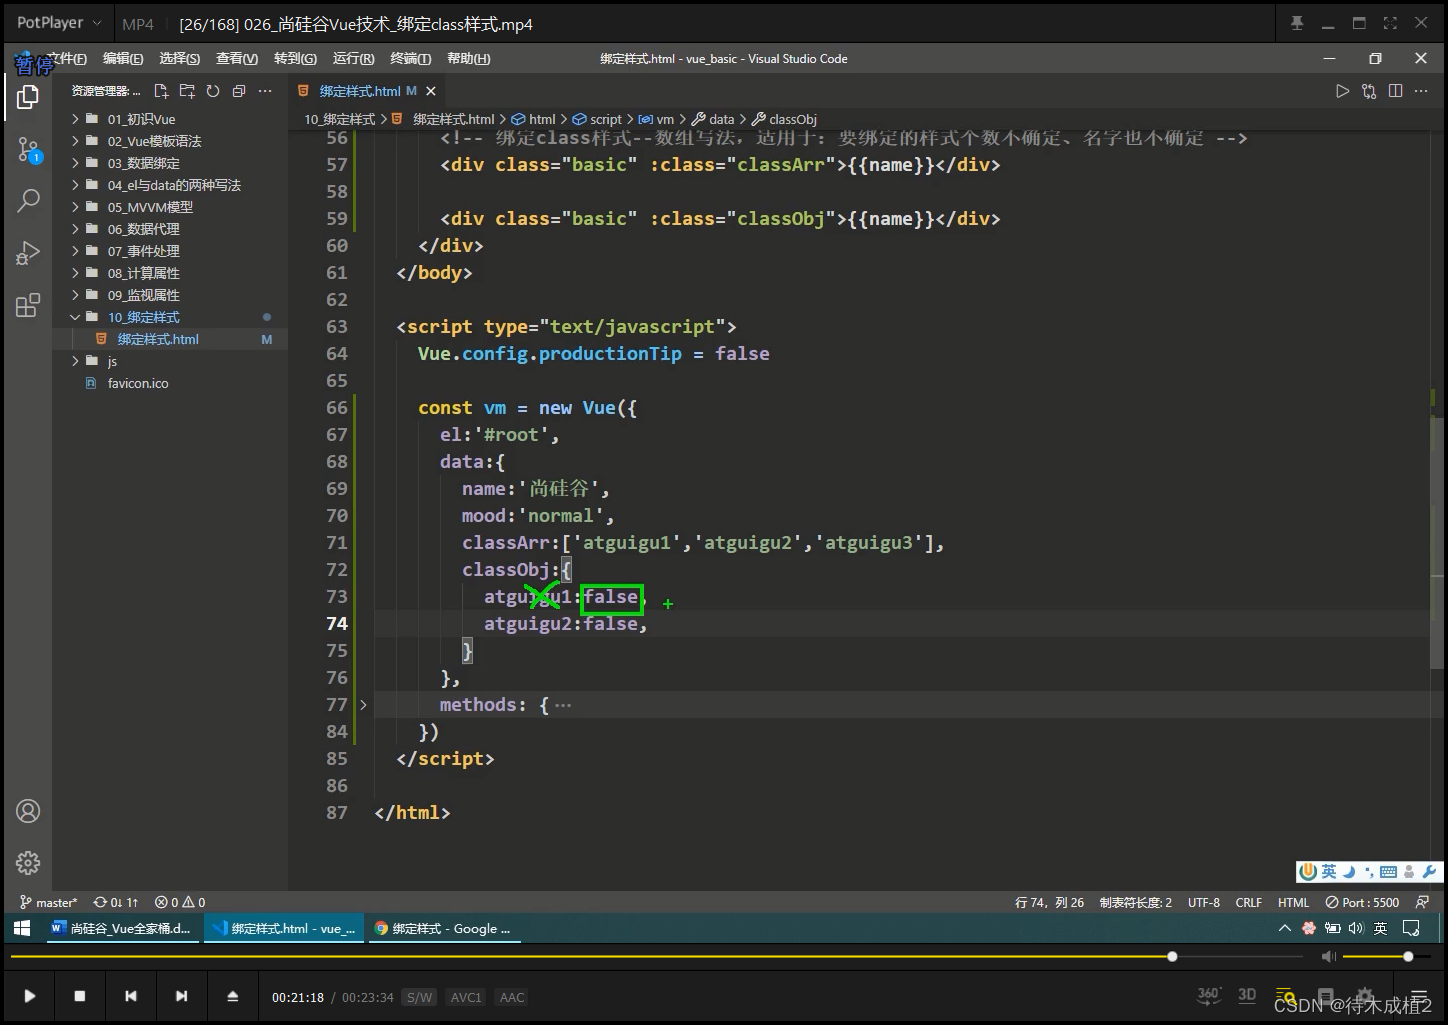
Task: Open editor more actions ellipsis
Action: [x=1421, y=91]
